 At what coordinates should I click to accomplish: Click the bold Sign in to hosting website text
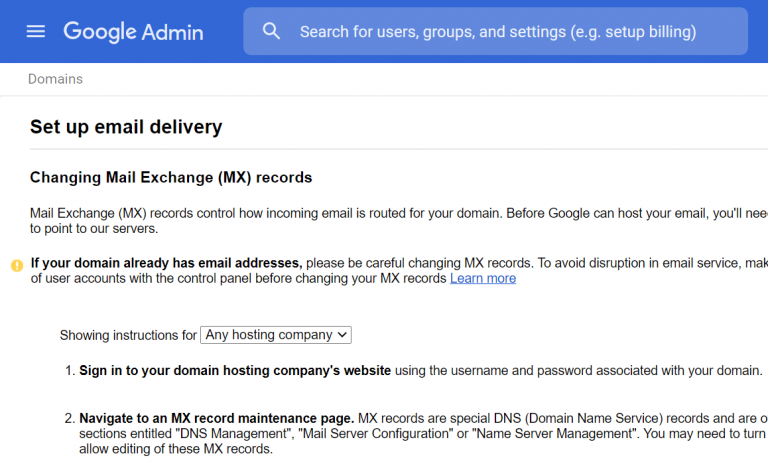[235, 370]
